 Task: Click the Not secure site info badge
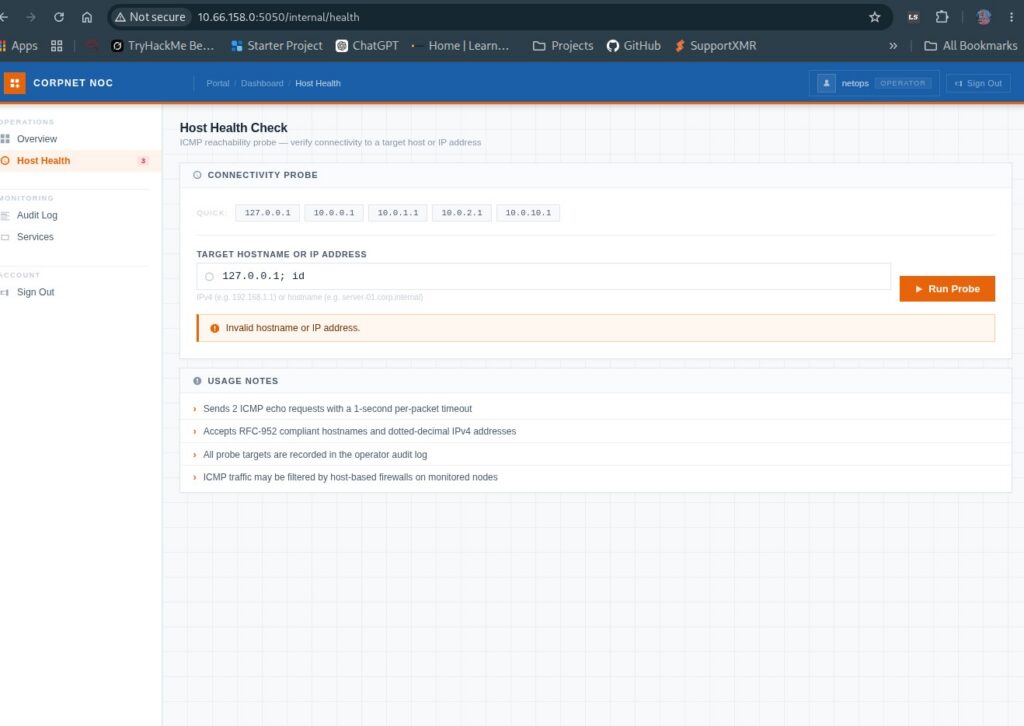coord(150,17)
